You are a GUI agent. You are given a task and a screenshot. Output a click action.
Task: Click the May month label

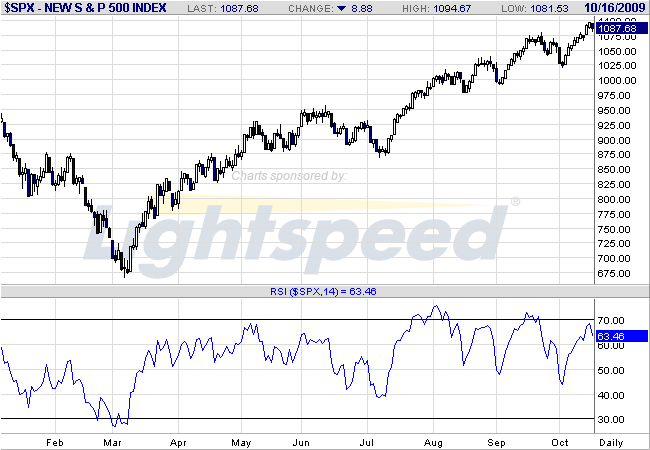241,443
